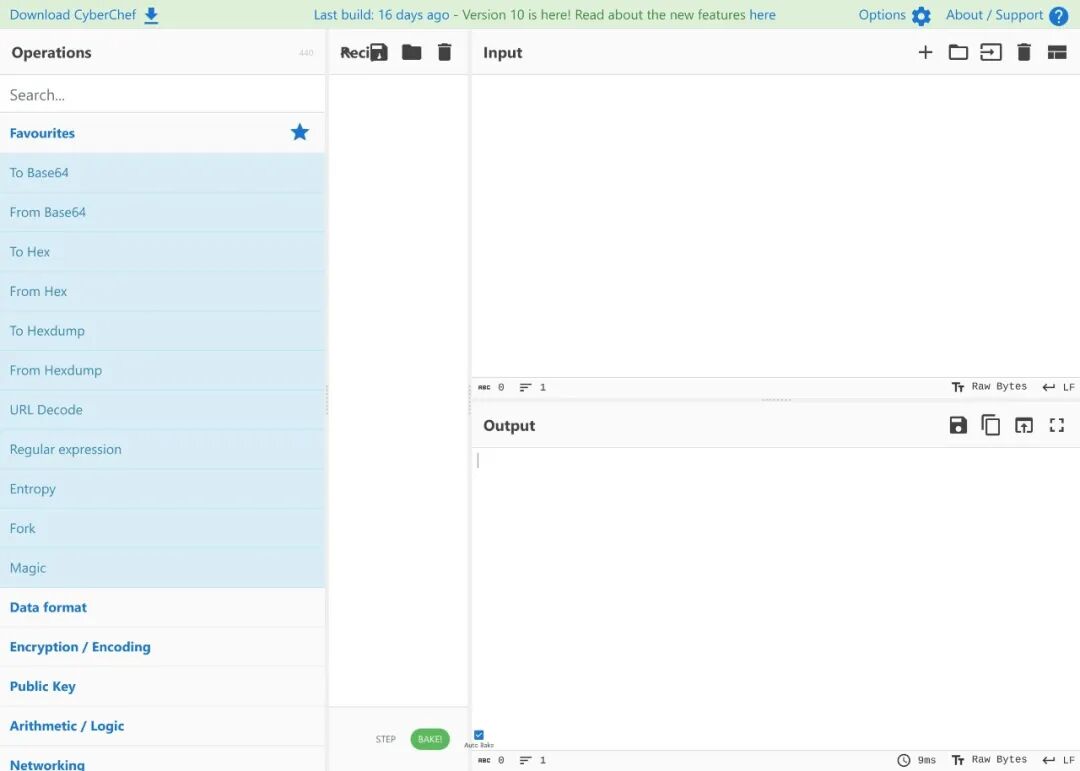Select the Fork operation
1080x771 pixels.
[163, 528]
